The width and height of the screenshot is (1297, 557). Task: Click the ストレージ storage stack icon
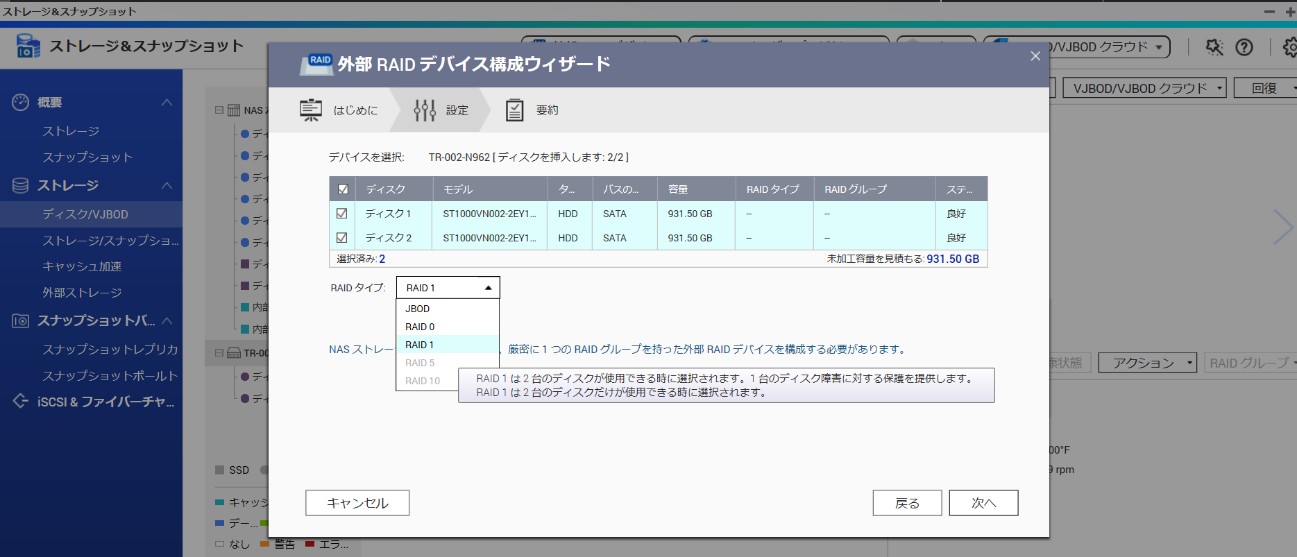point(21,186)
